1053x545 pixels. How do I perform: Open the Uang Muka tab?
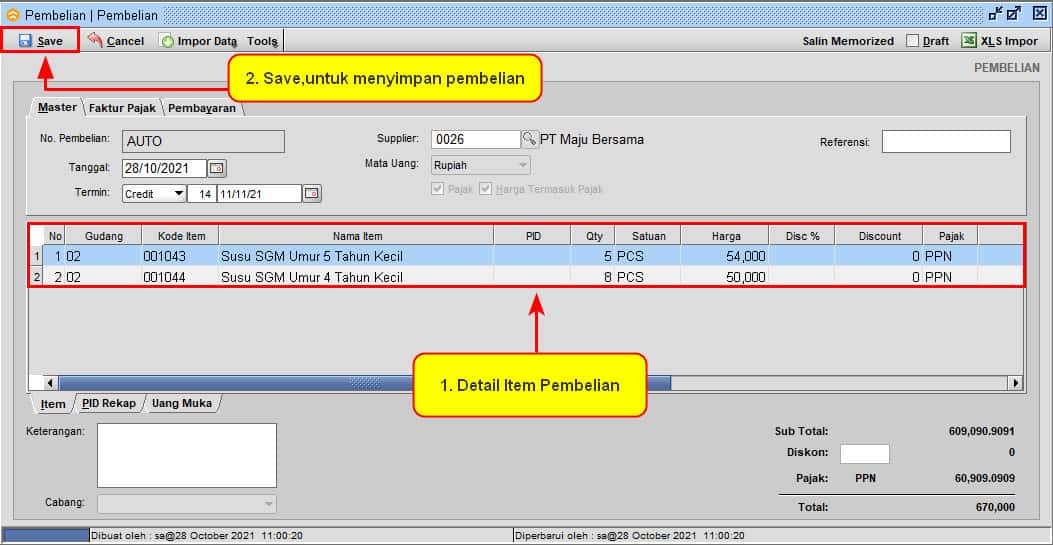[x=181, y=404]
